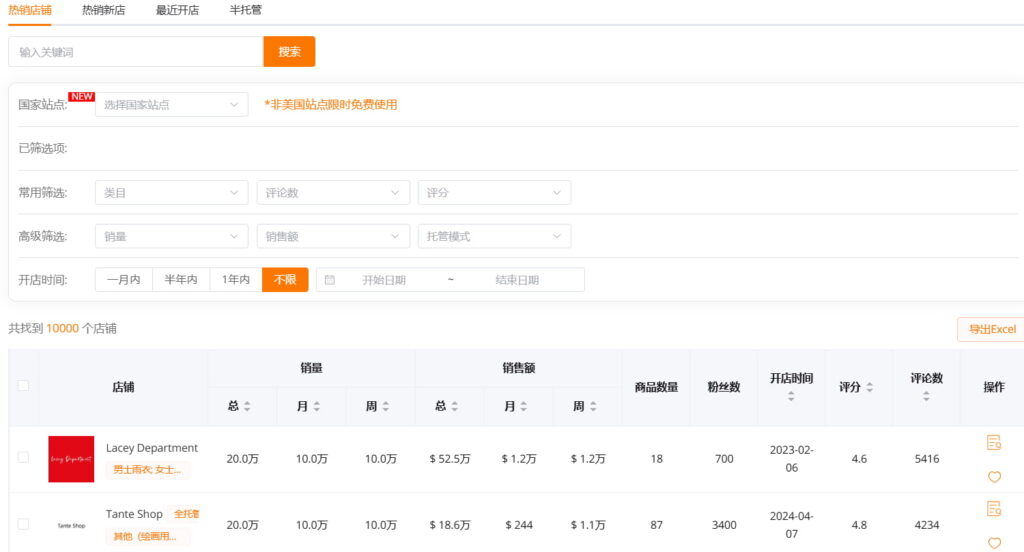Click Tante Shop monthly revenue $ 244

(x=519, y=525)
